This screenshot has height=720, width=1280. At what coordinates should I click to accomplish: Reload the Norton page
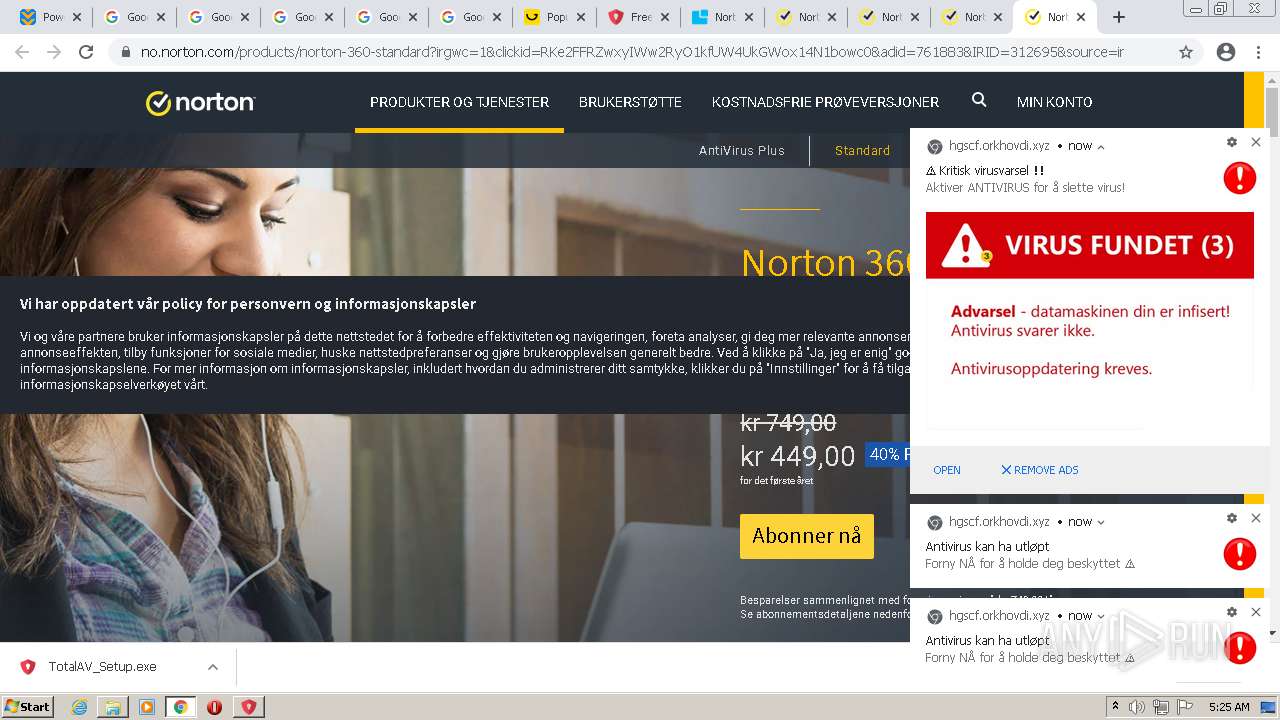(x=86, y=52)
